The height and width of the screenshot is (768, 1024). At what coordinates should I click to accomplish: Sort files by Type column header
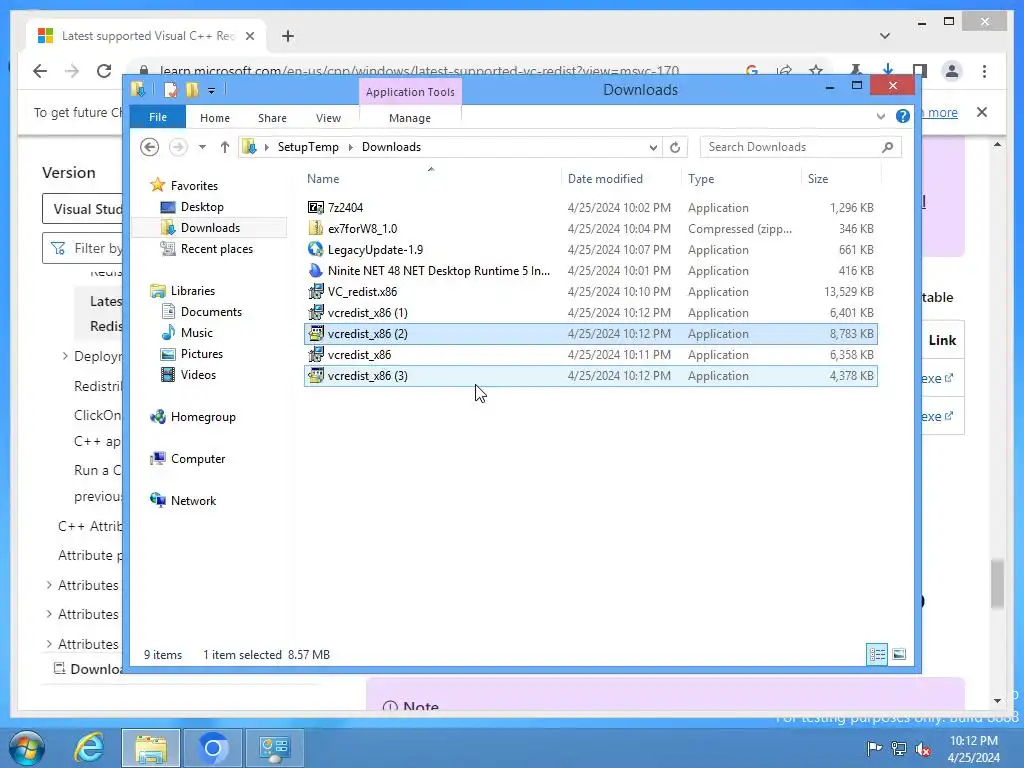tap(701, 179)
